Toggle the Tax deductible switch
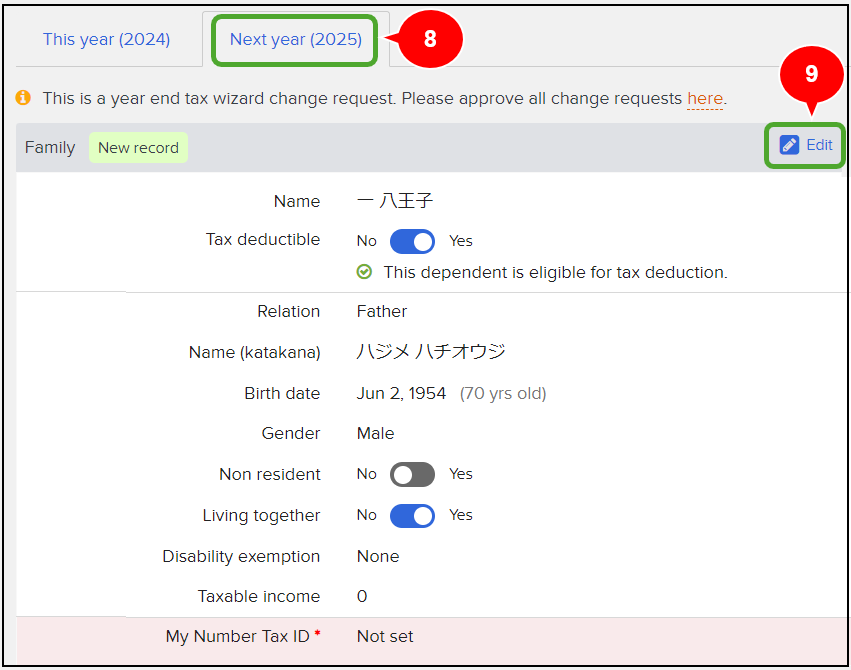This screenshot has height=670, width=851. (x=412, y=241)
